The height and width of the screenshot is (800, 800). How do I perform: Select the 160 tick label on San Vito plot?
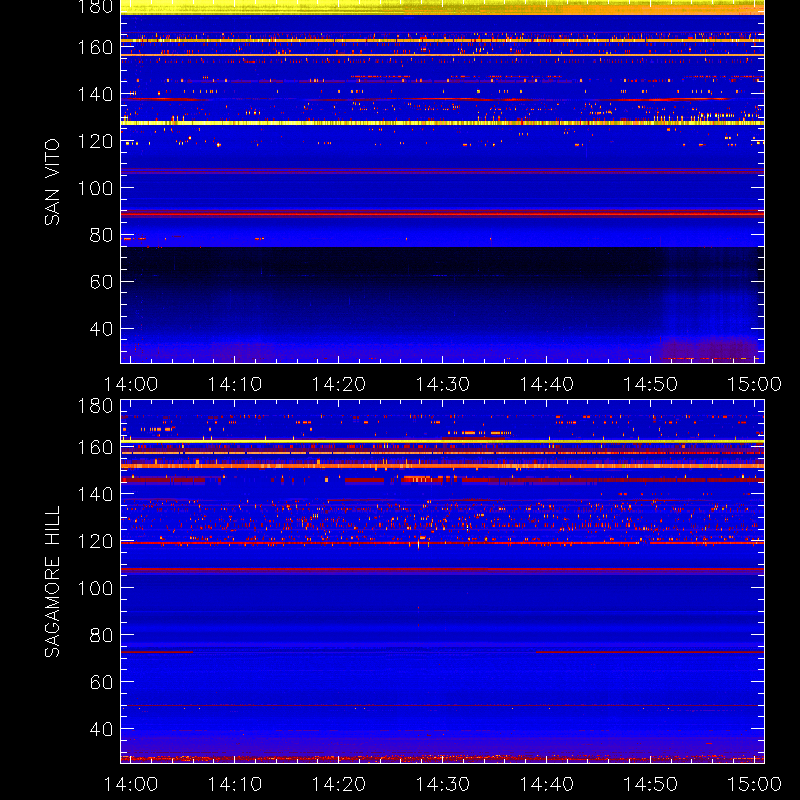95,47
